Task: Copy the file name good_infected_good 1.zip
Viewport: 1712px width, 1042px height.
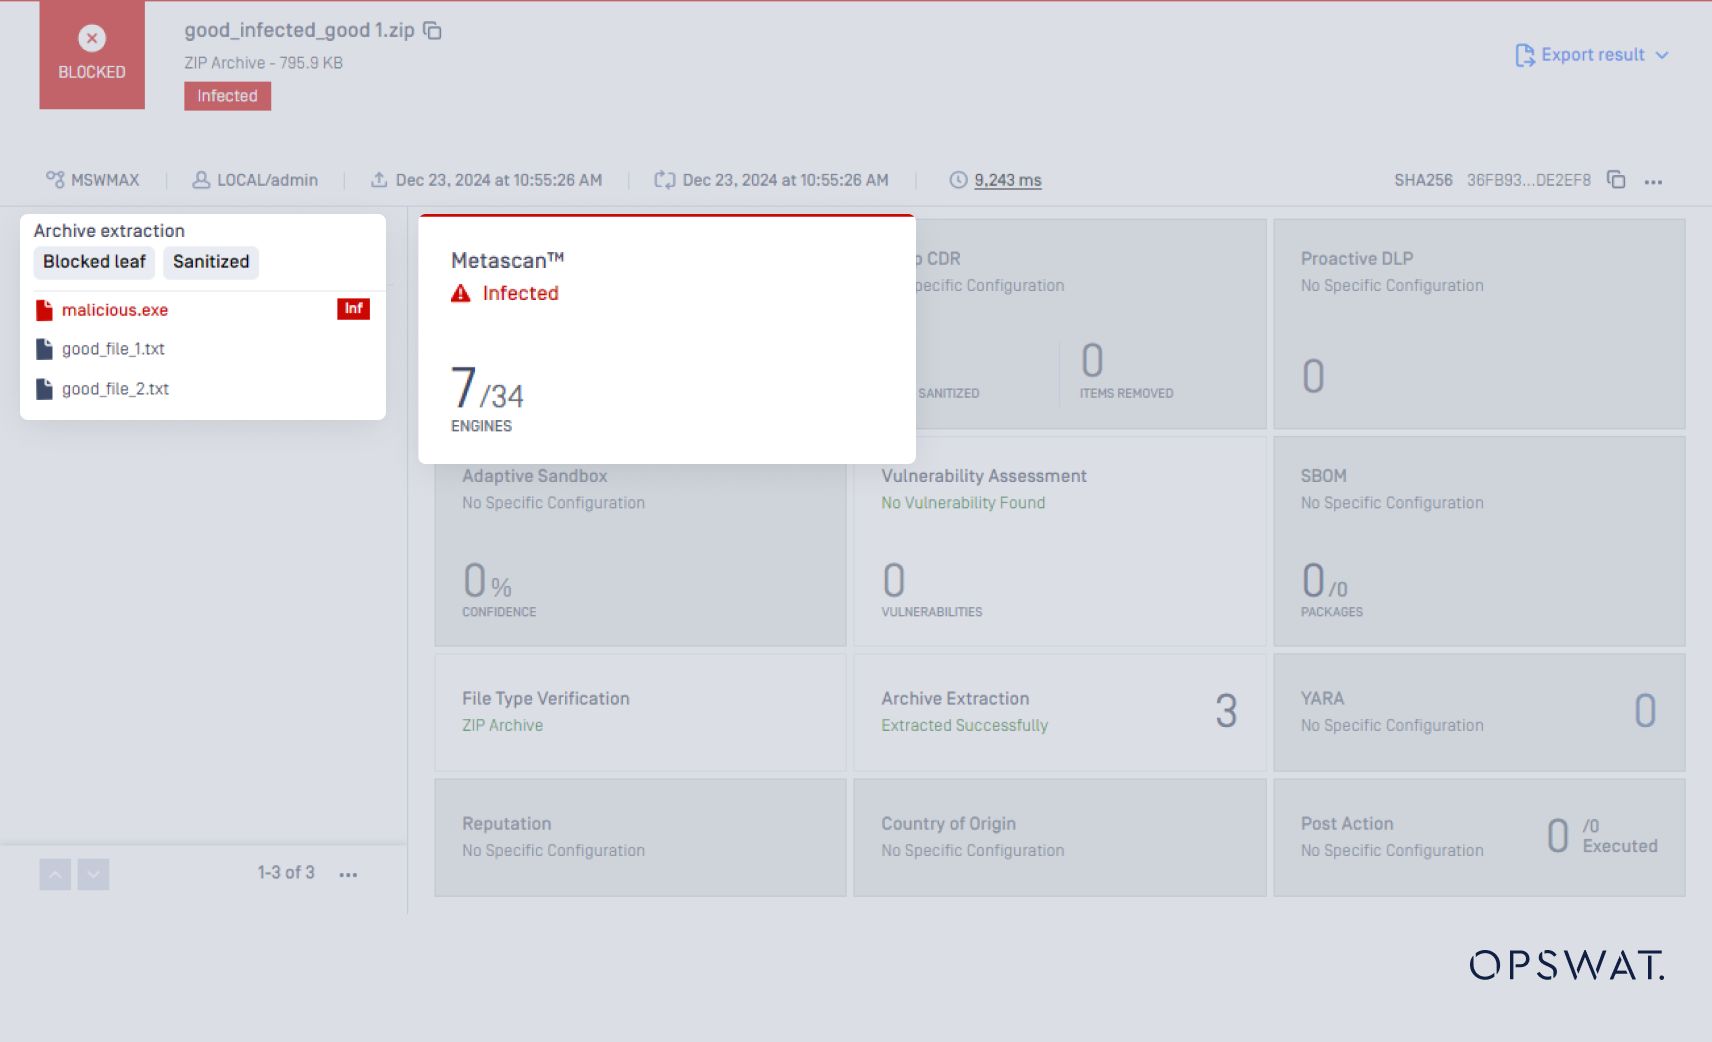Action: pyautogui.click(x=432, y=31)
